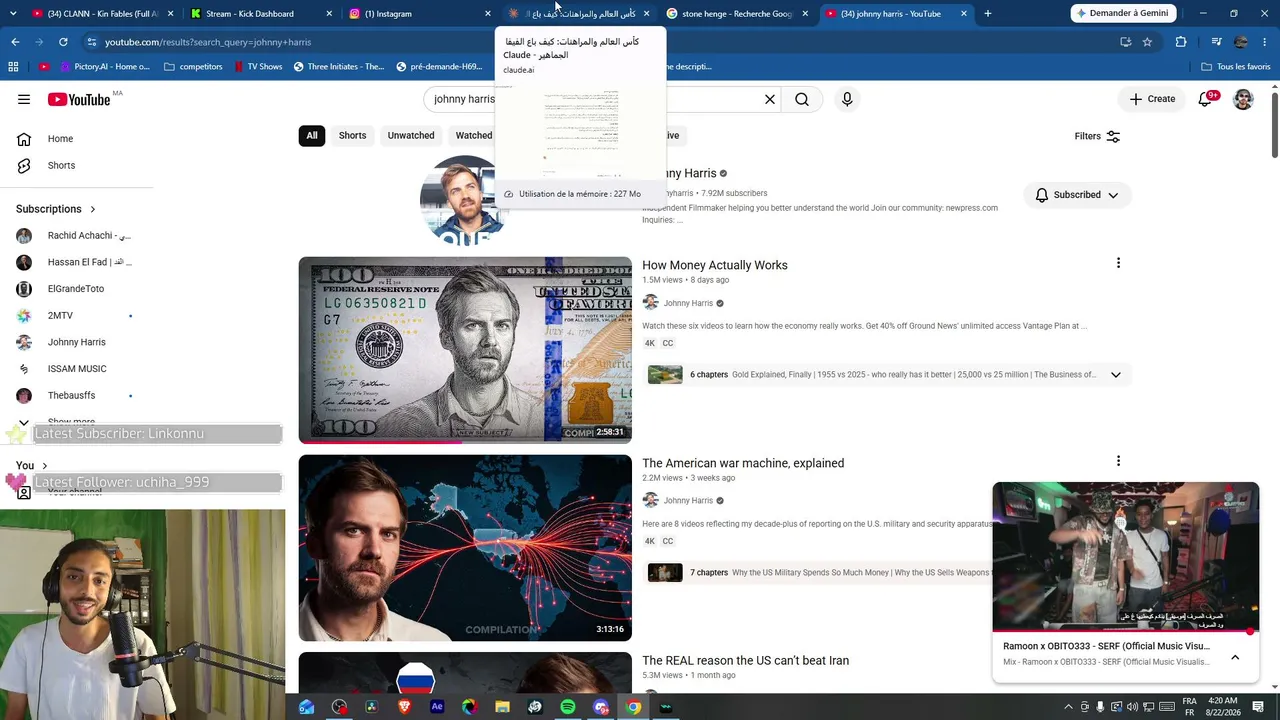Open the Ramoon x OBITO333 mini player video

coord(1125,557)
